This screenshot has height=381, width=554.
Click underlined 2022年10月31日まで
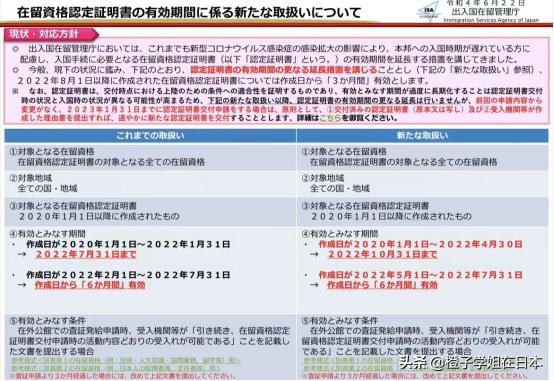click(383, 254)
